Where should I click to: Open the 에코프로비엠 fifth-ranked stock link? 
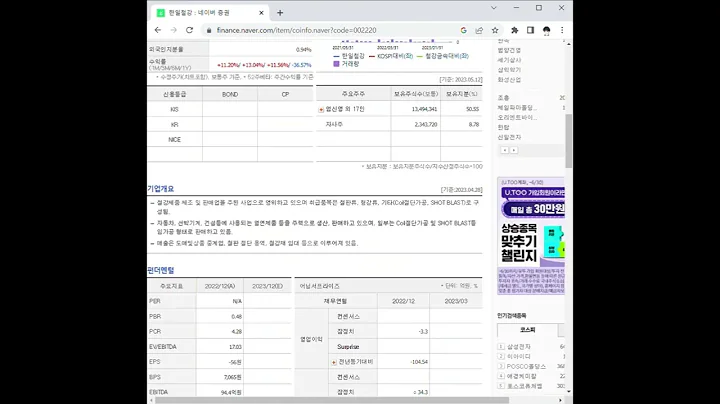524,386
